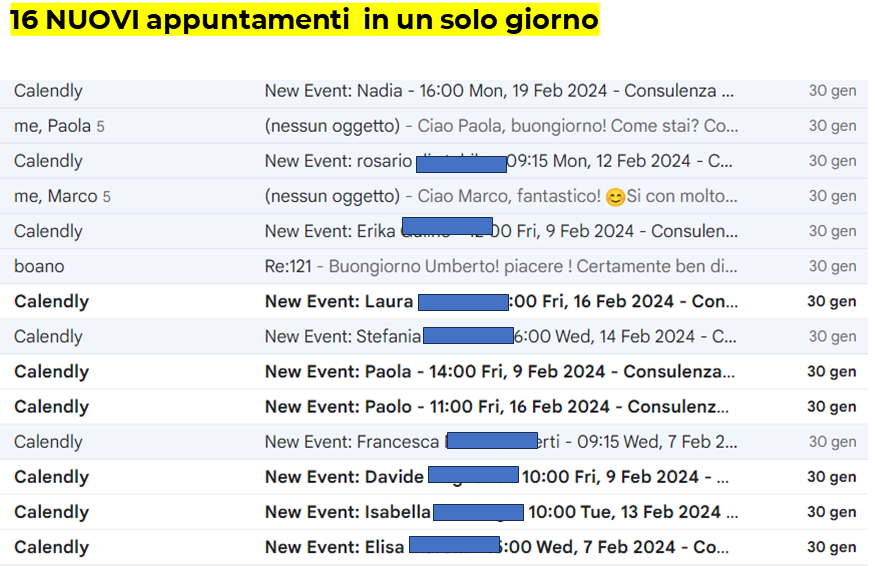Open the 'Re:121' email from boano
Viewport: 877px width, 566px height.
tap(500, 266)
